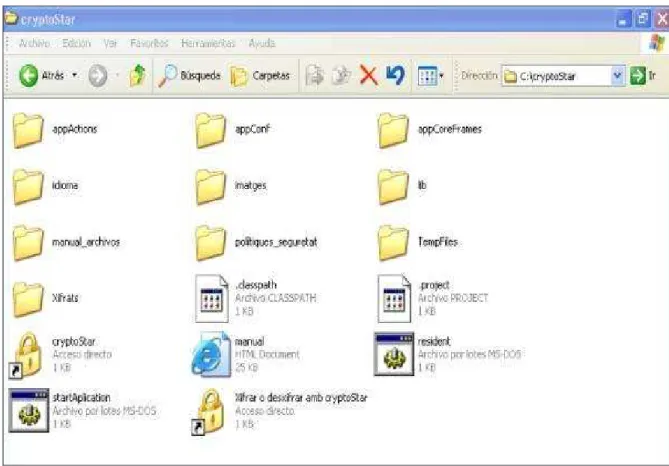Click the appCoreFrames folder name

450,129
